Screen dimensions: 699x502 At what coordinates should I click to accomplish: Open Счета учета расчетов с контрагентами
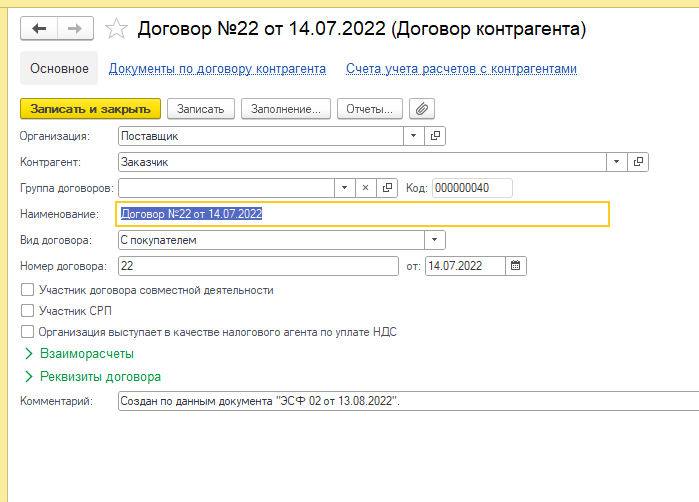click(x=461, y=69)
